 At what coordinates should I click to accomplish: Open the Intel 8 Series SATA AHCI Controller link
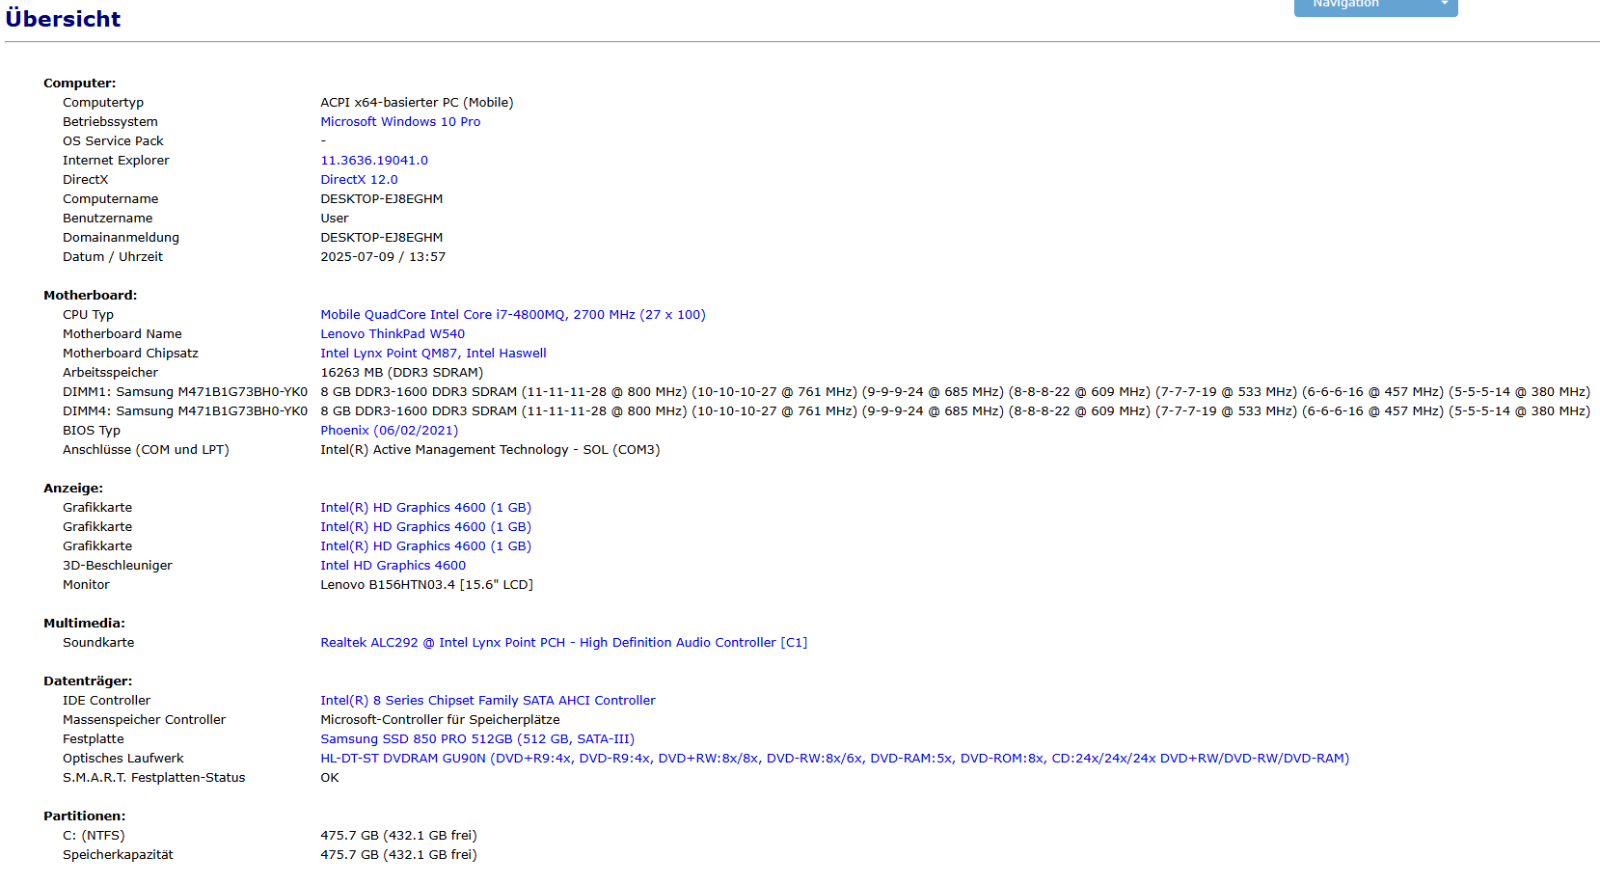tap(488, 701)
